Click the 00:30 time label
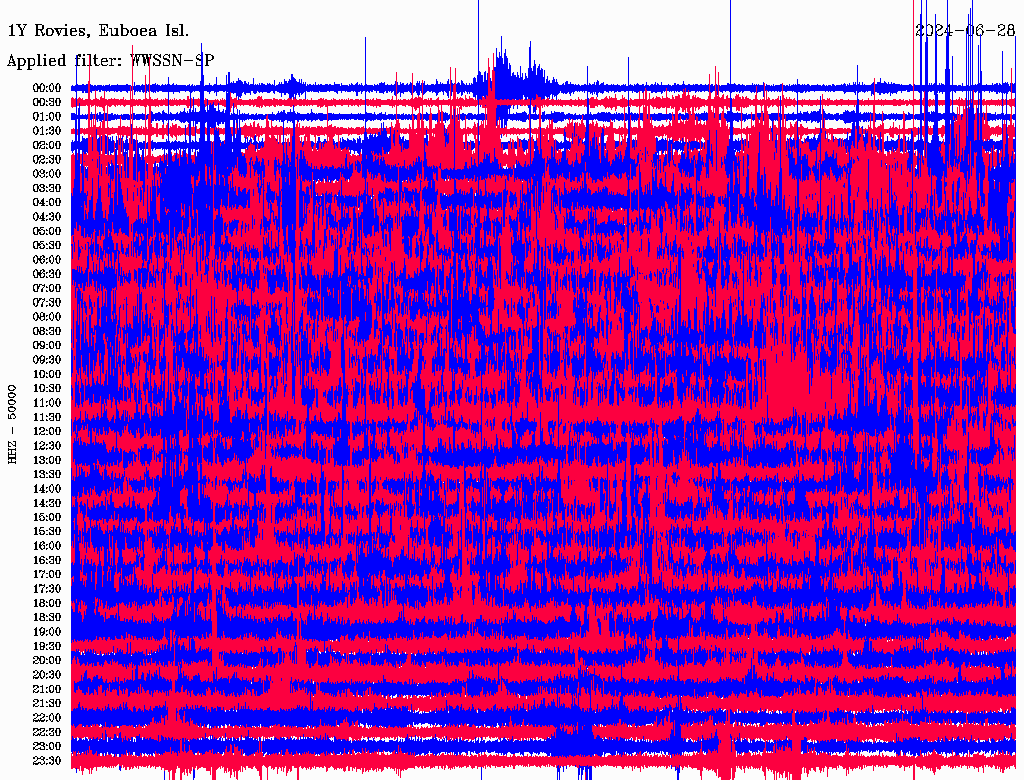 [47, 102]
